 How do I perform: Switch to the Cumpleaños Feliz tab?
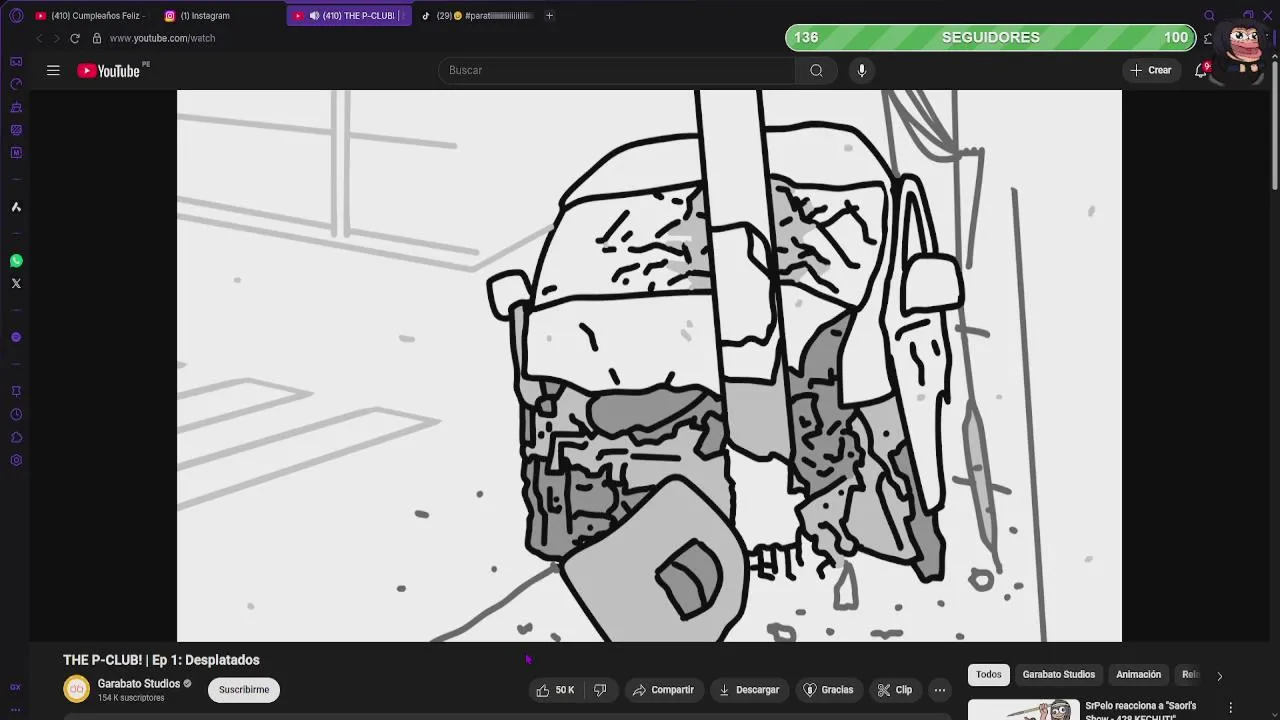90,16
